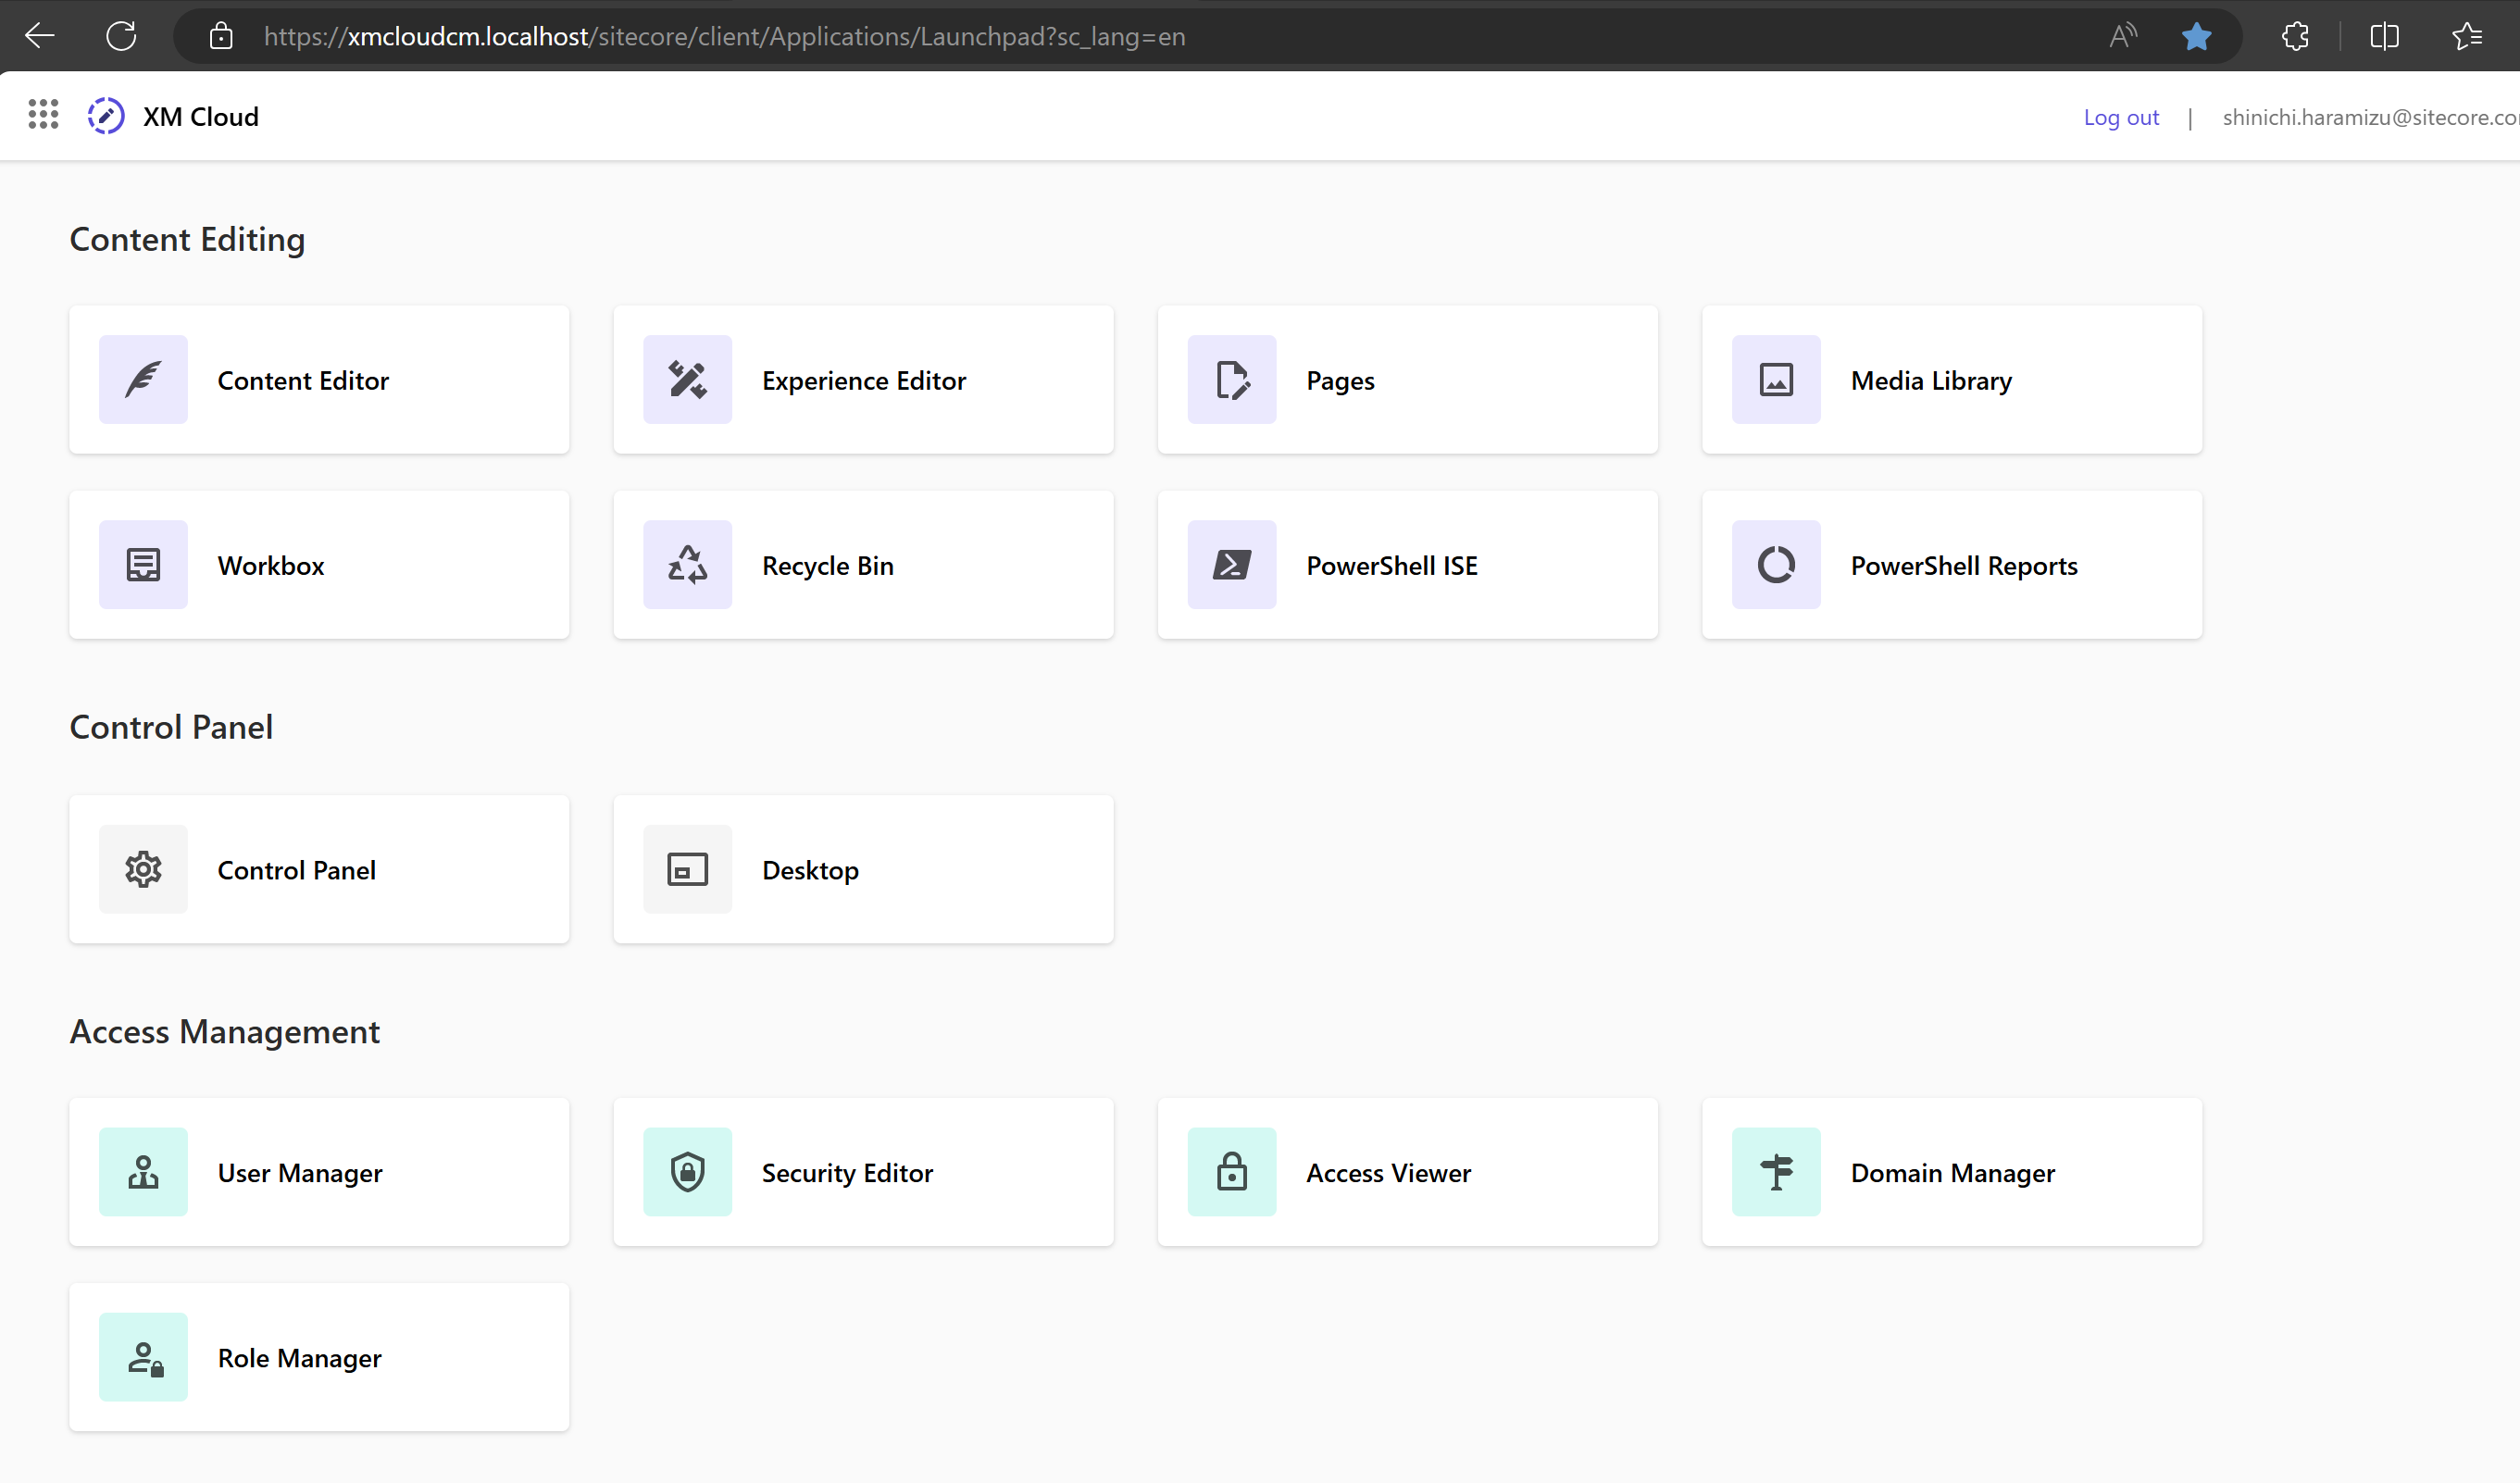2520x1483 pixels.
Task: Click the shinichi.haramizu user email text
Action: pos(2370,118)
